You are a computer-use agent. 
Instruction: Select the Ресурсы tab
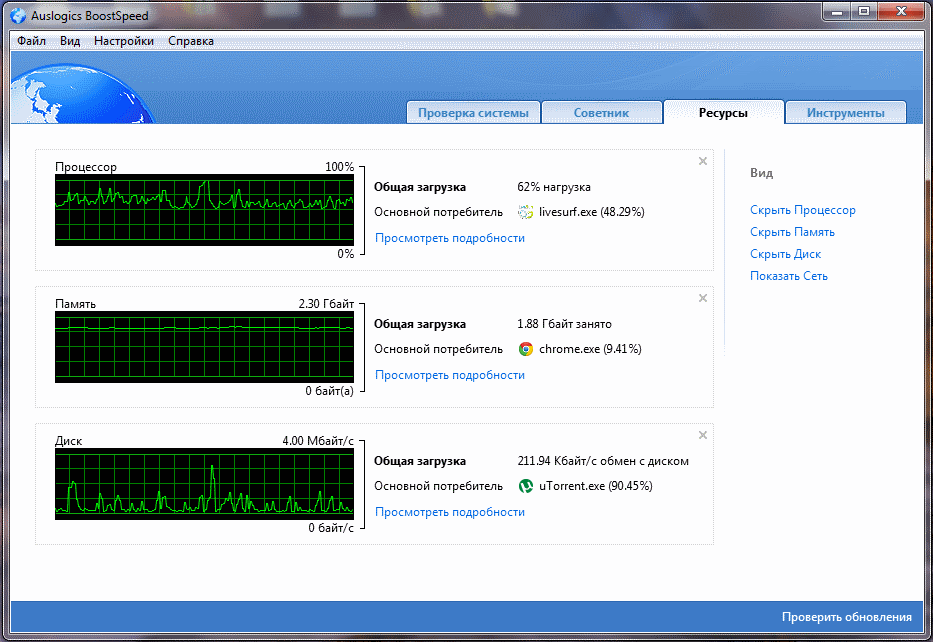tap(723, 112)
